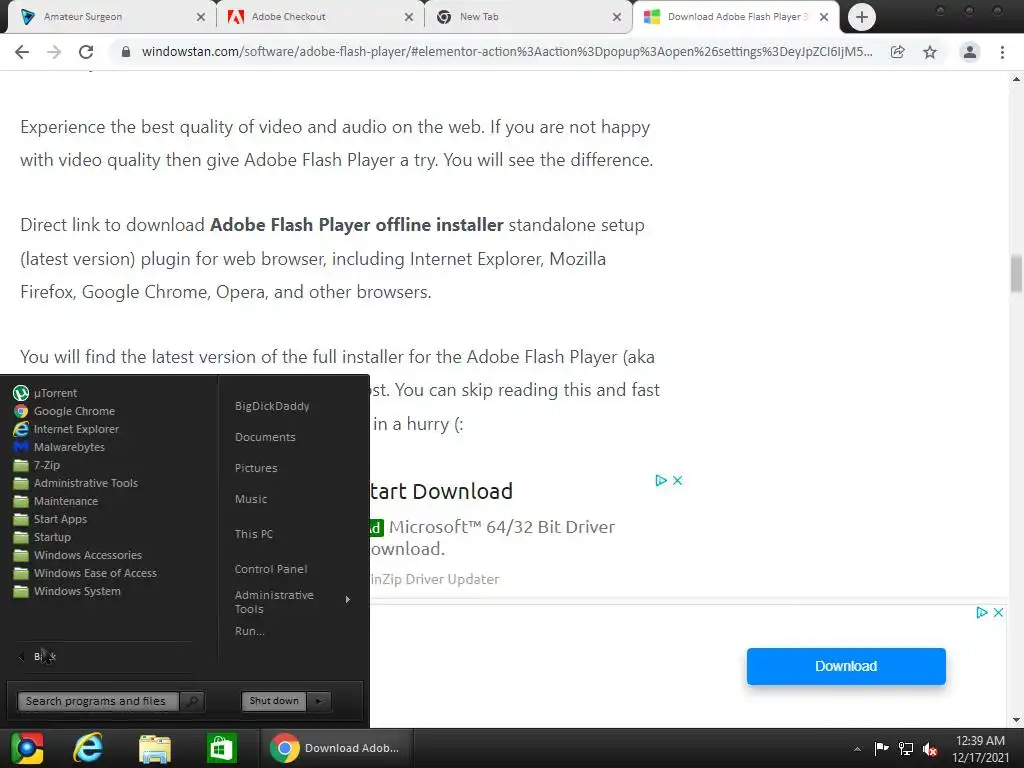Viewport: 1024px width, 768px height.
Task: Expand Administrative Tools submenu arrow
Action: (x=347, y=600)
